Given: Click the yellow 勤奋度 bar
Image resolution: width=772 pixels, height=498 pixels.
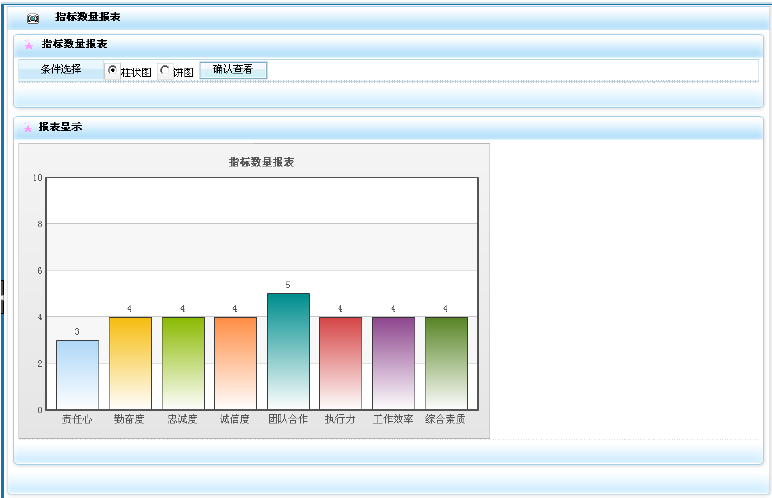Looking at the screenshot, I should (130, 363).
